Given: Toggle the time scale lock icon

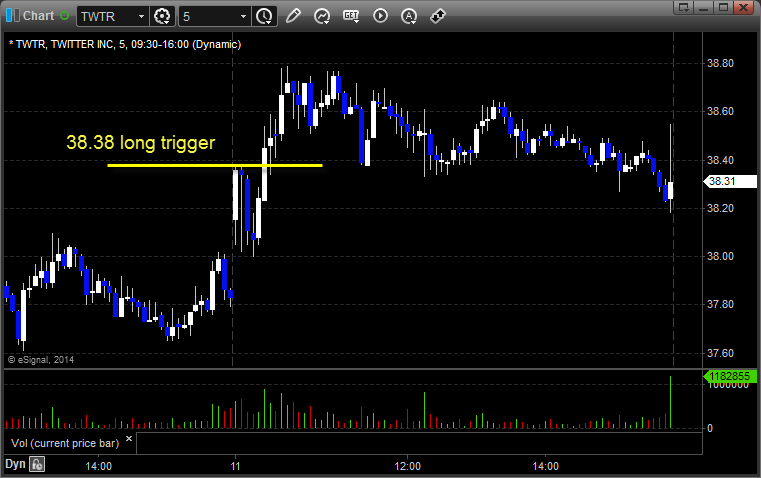Looking at the screenshot, I should 37,464.
